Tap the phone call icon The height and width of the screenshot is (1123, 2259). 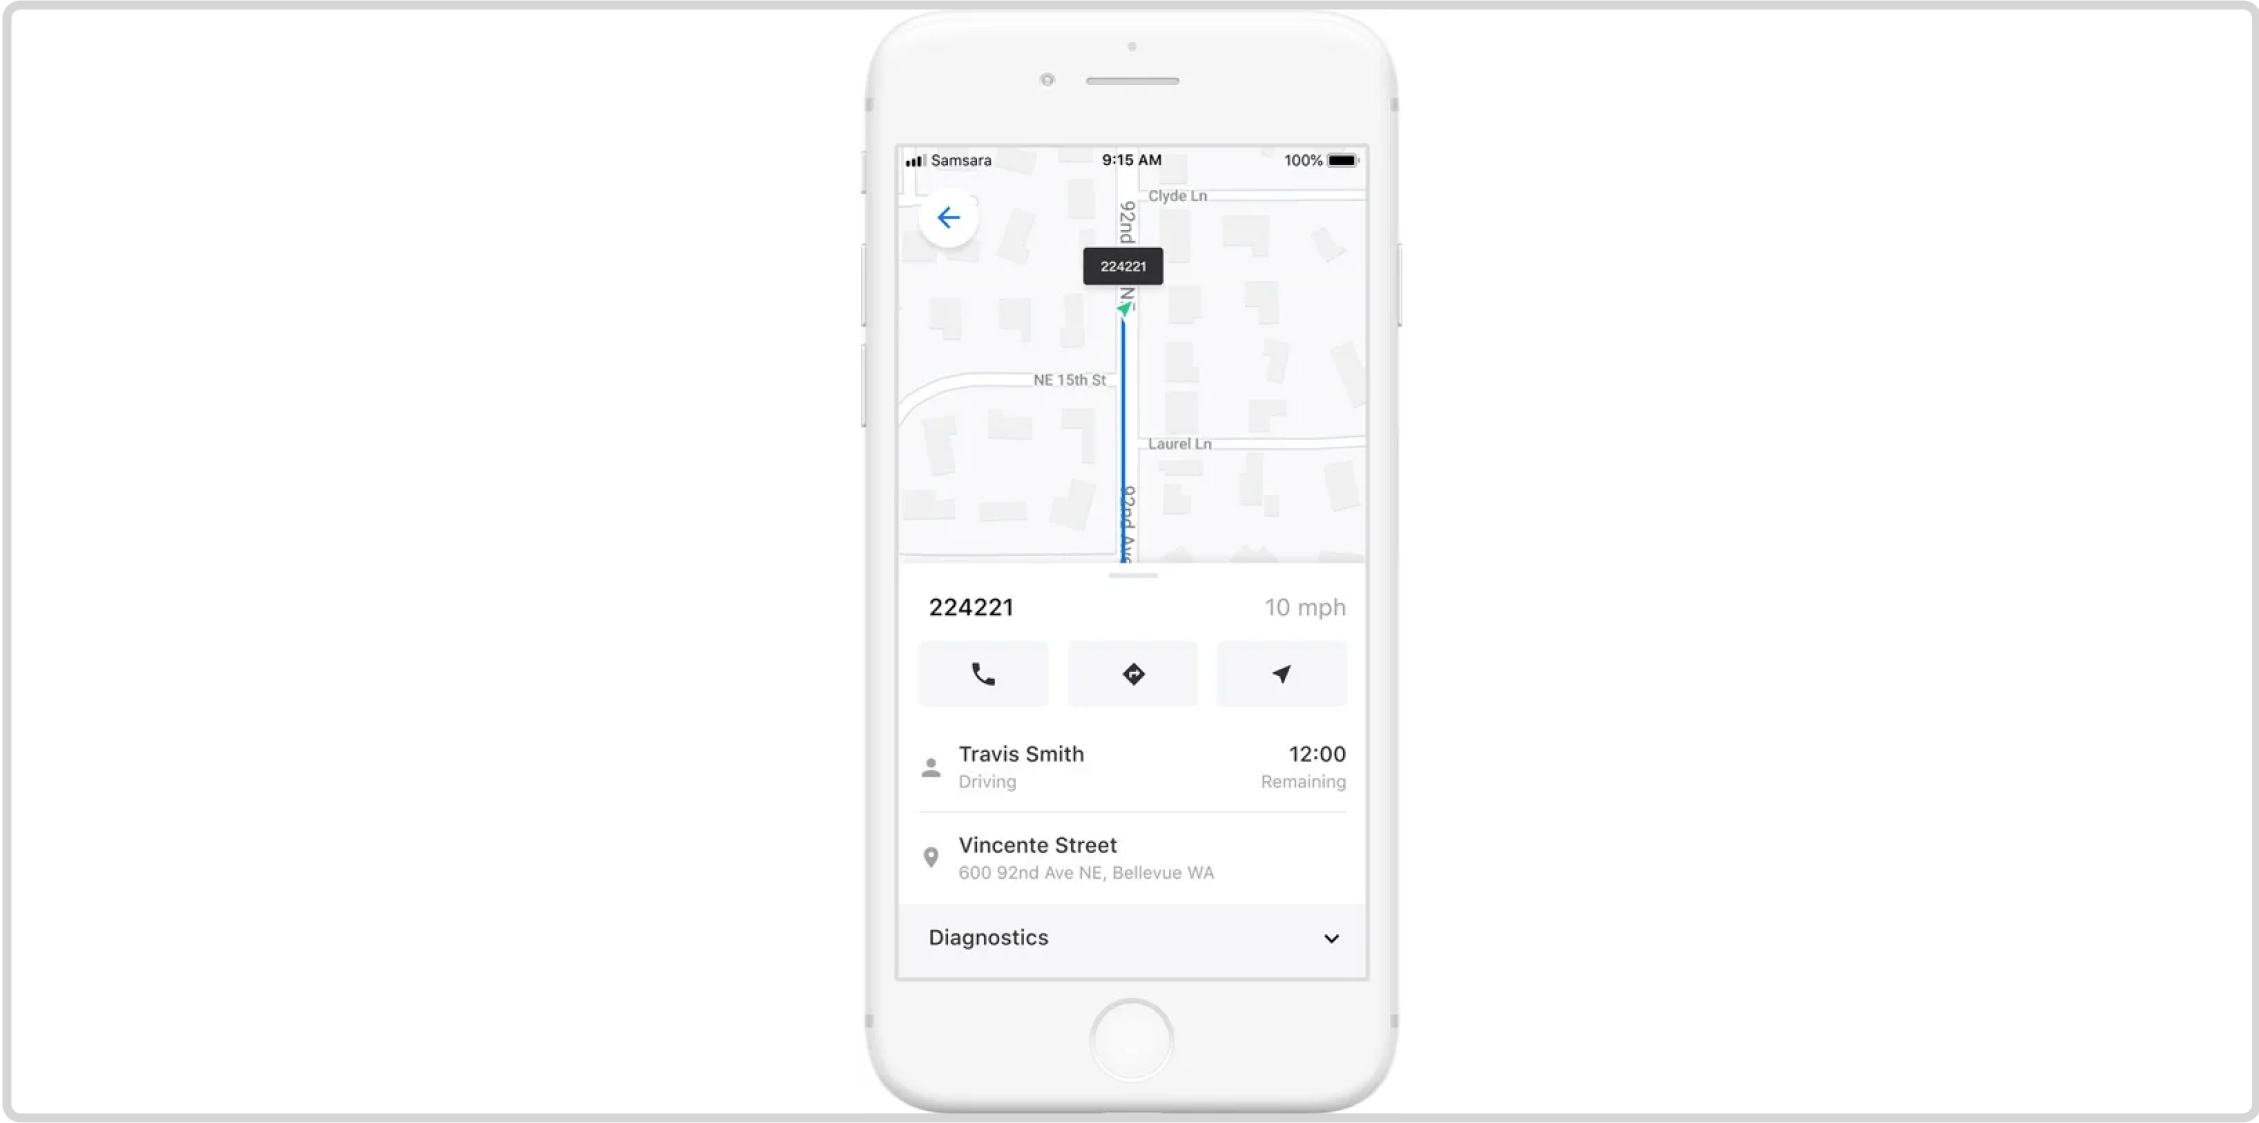point(983,675)
